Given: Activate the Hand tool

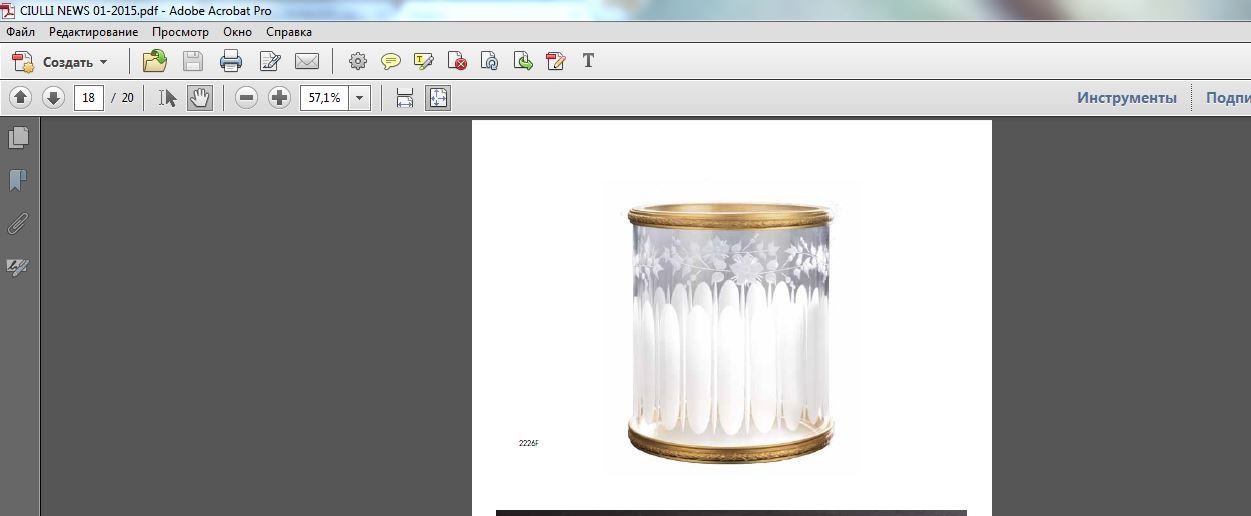Looking at the screenshot, I should pyautogui.click(x=200, y=98).
